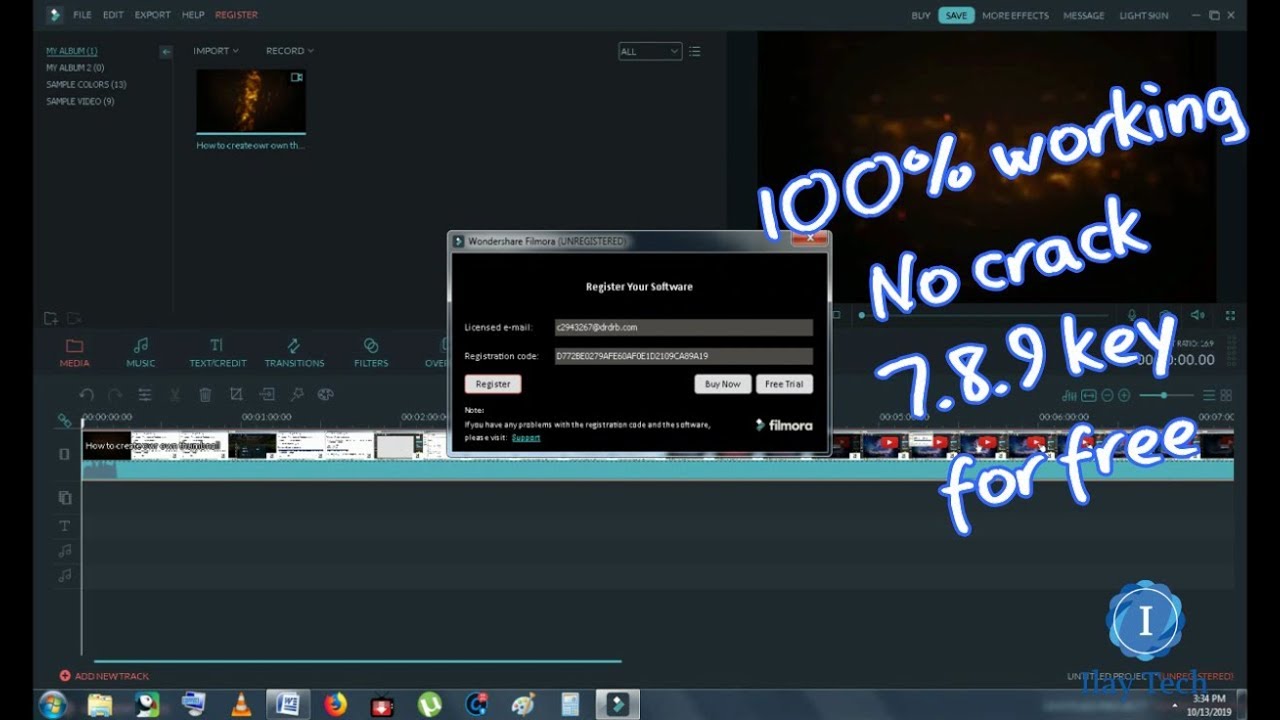1280x720 pixels.
Task: Click the timeline Export-to-frame icon
Action: pos(267,395)
